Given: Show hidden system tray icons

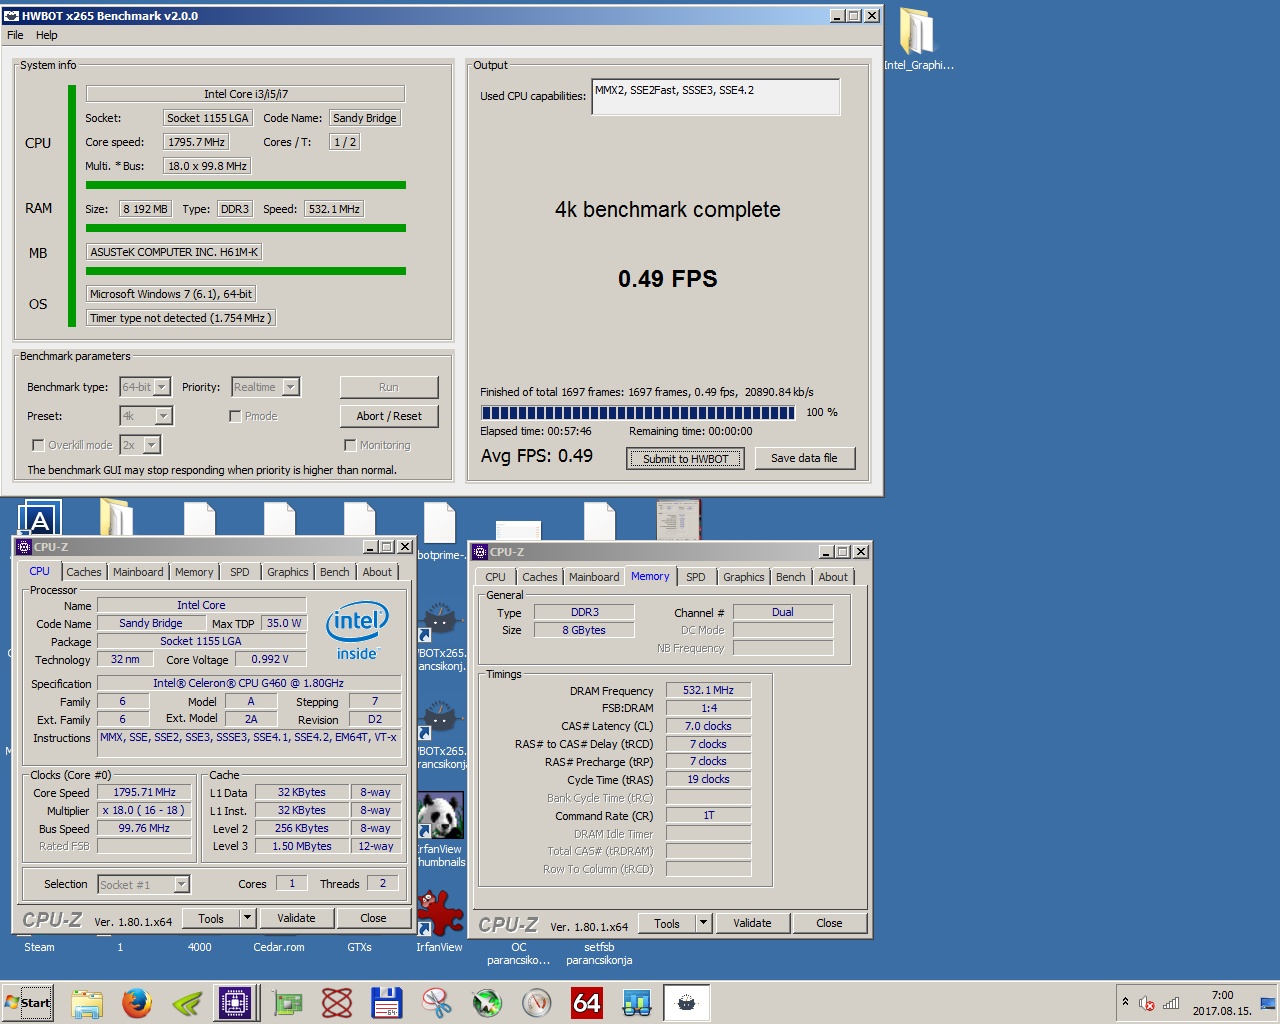Looking at the screenshot, I should coord(1125,1002).
